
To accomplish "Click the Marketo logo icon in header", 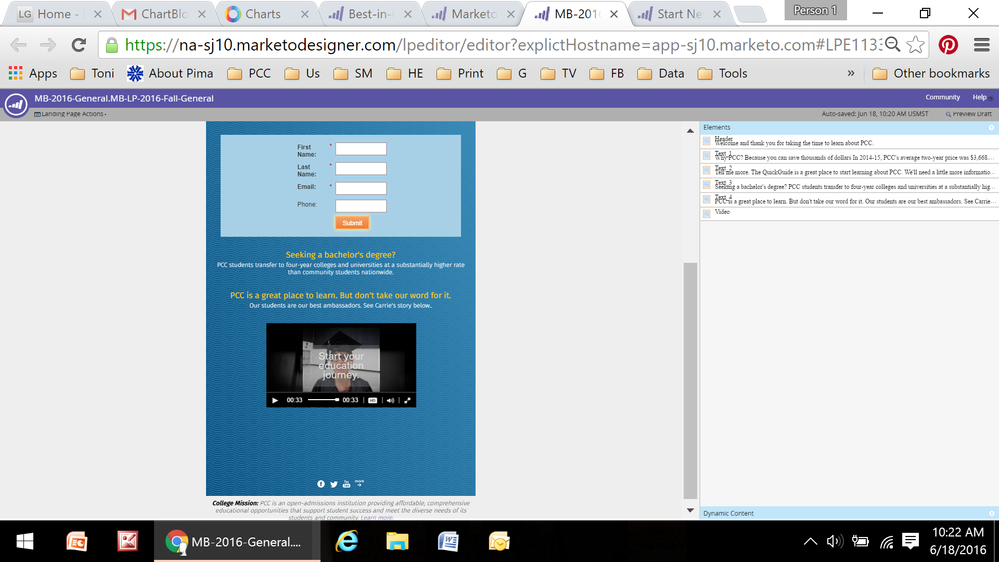I will (x=15, y=105).
